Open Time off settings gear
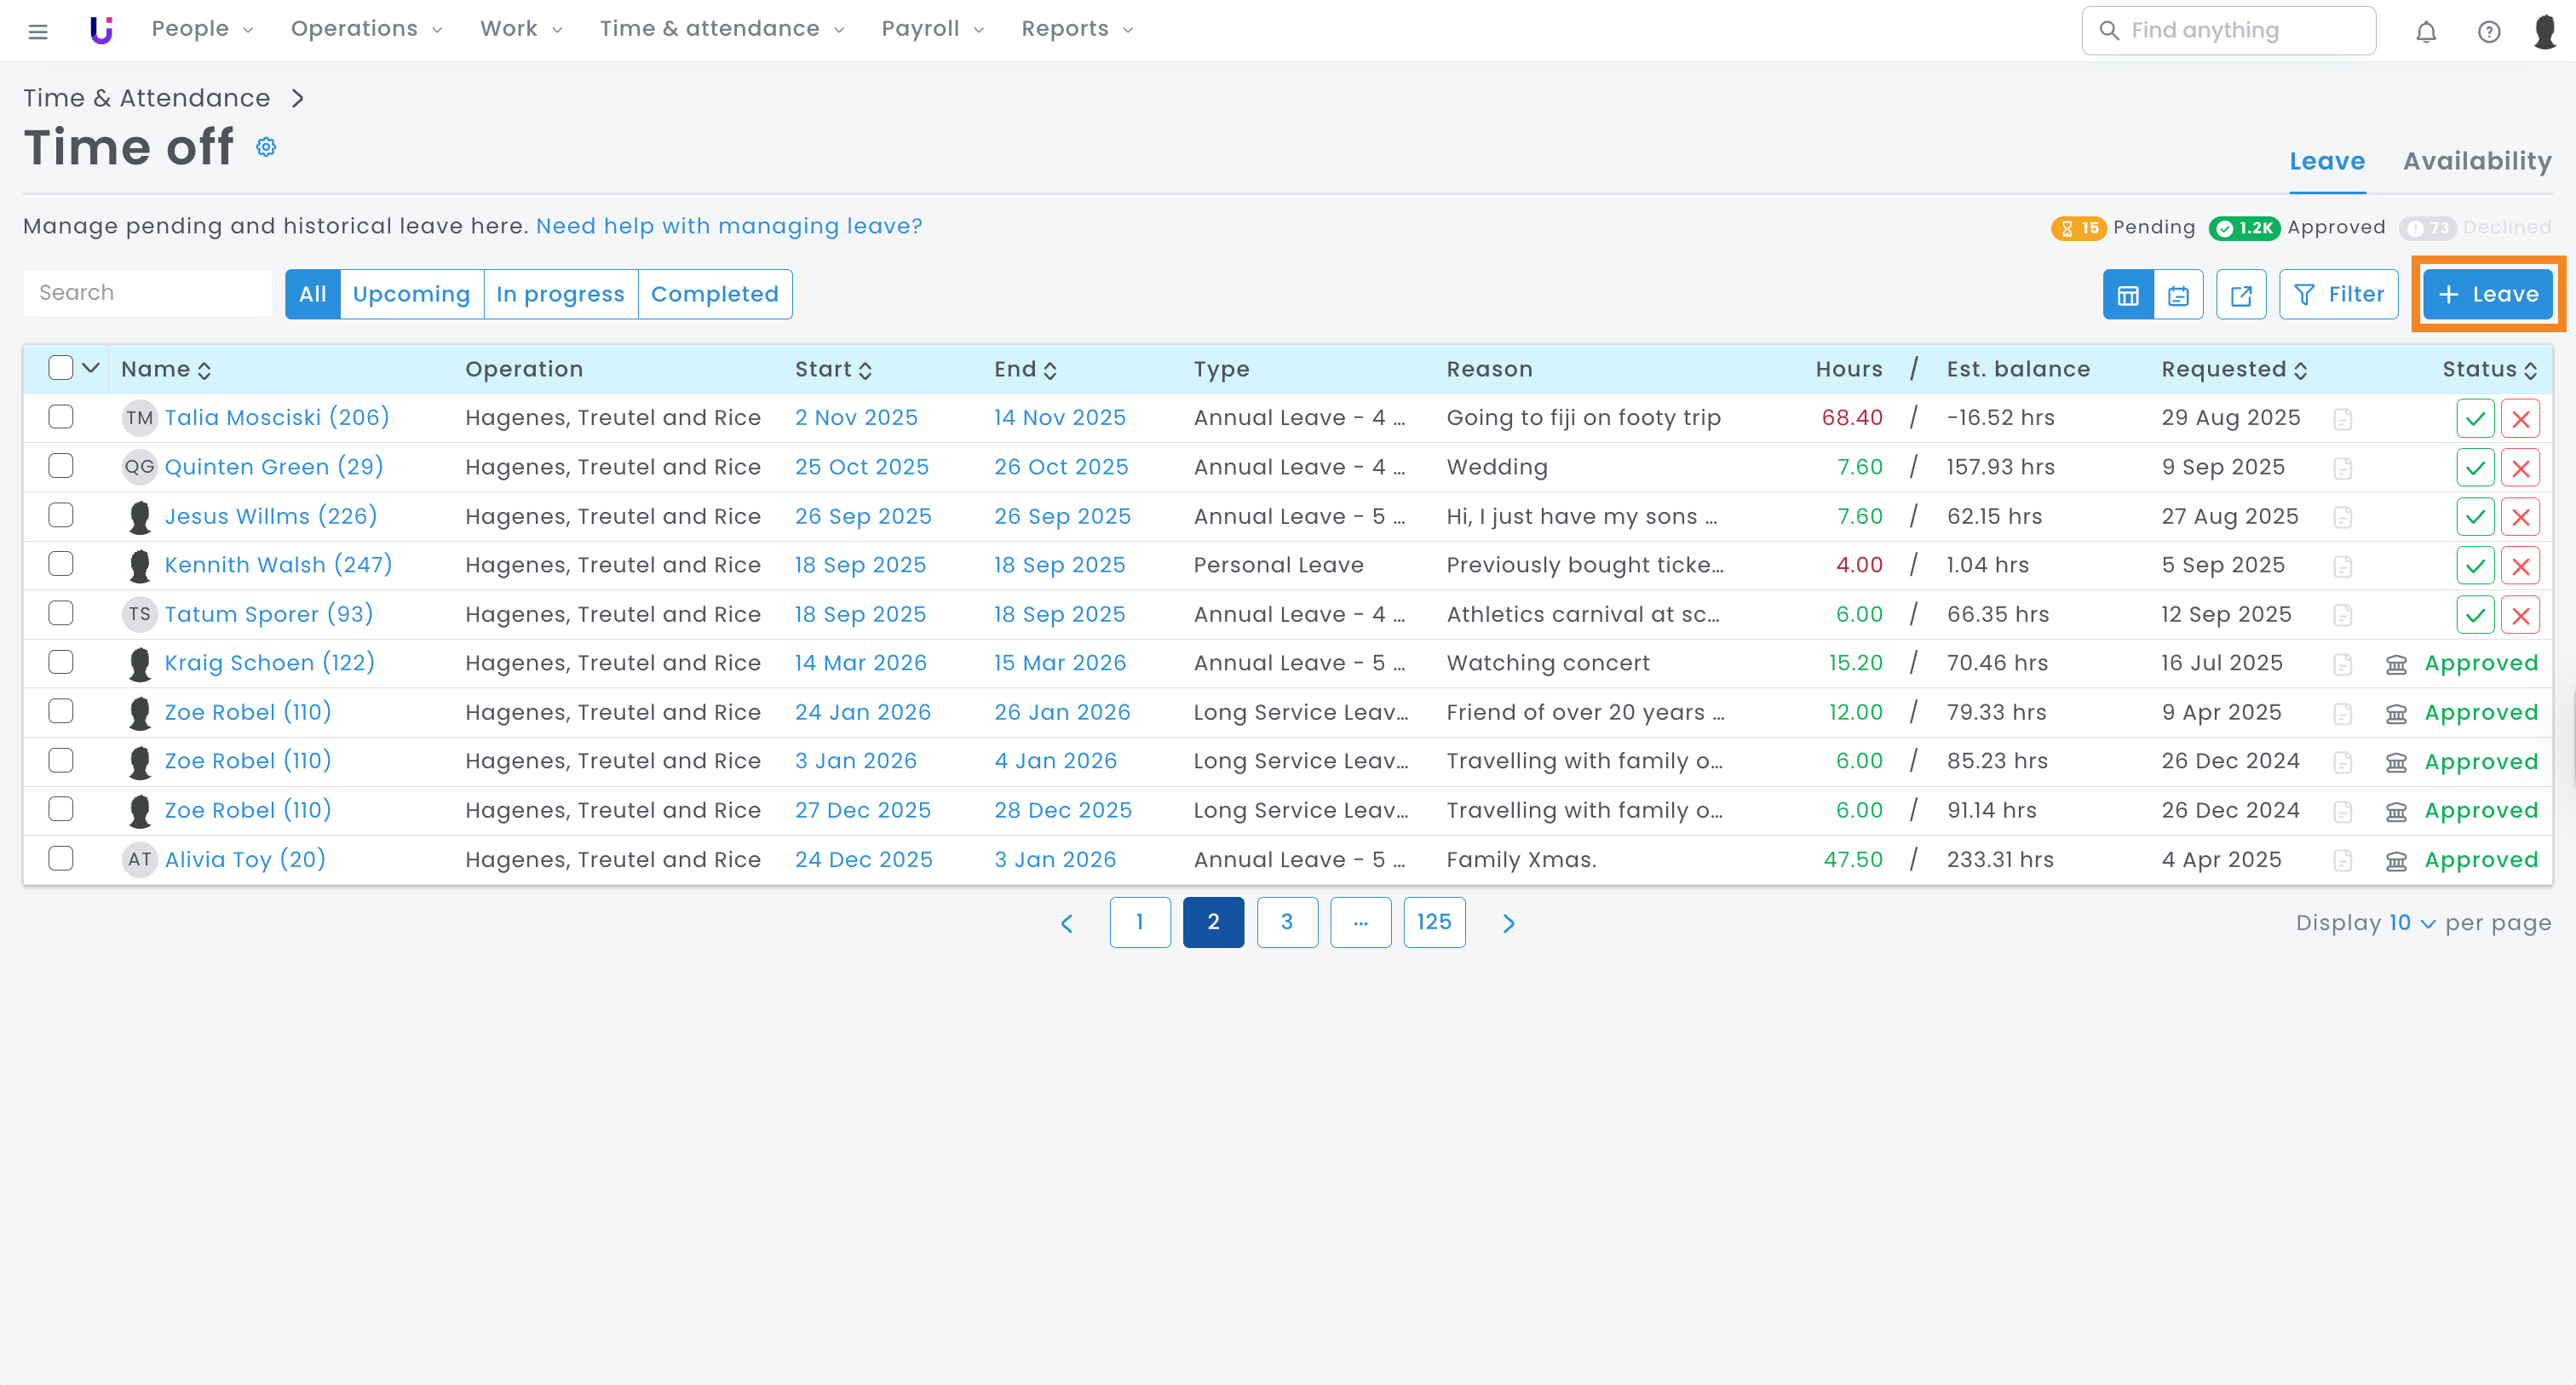The height and width of the screenshot is (1385, 2576). tap(266, 147)
